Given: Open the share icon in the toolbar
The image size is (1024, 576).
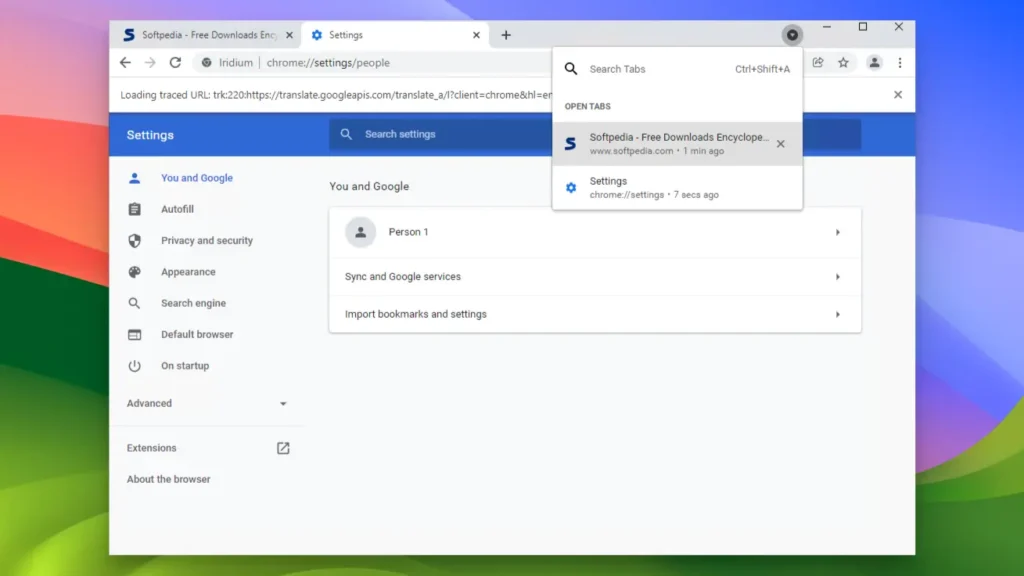Looking at the screenshot, I should point(817,62).
